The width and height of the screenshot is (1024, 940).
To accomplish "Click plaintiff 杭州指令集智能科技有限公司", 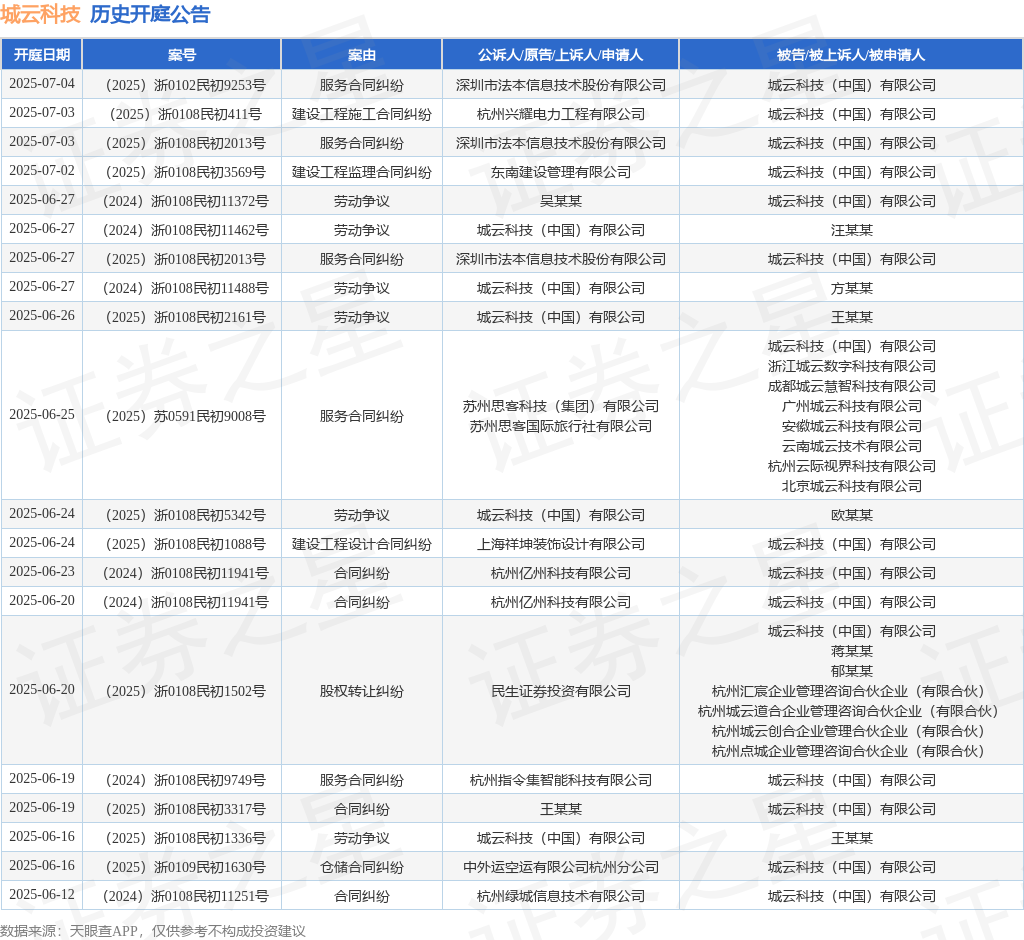I will (561, 780).
